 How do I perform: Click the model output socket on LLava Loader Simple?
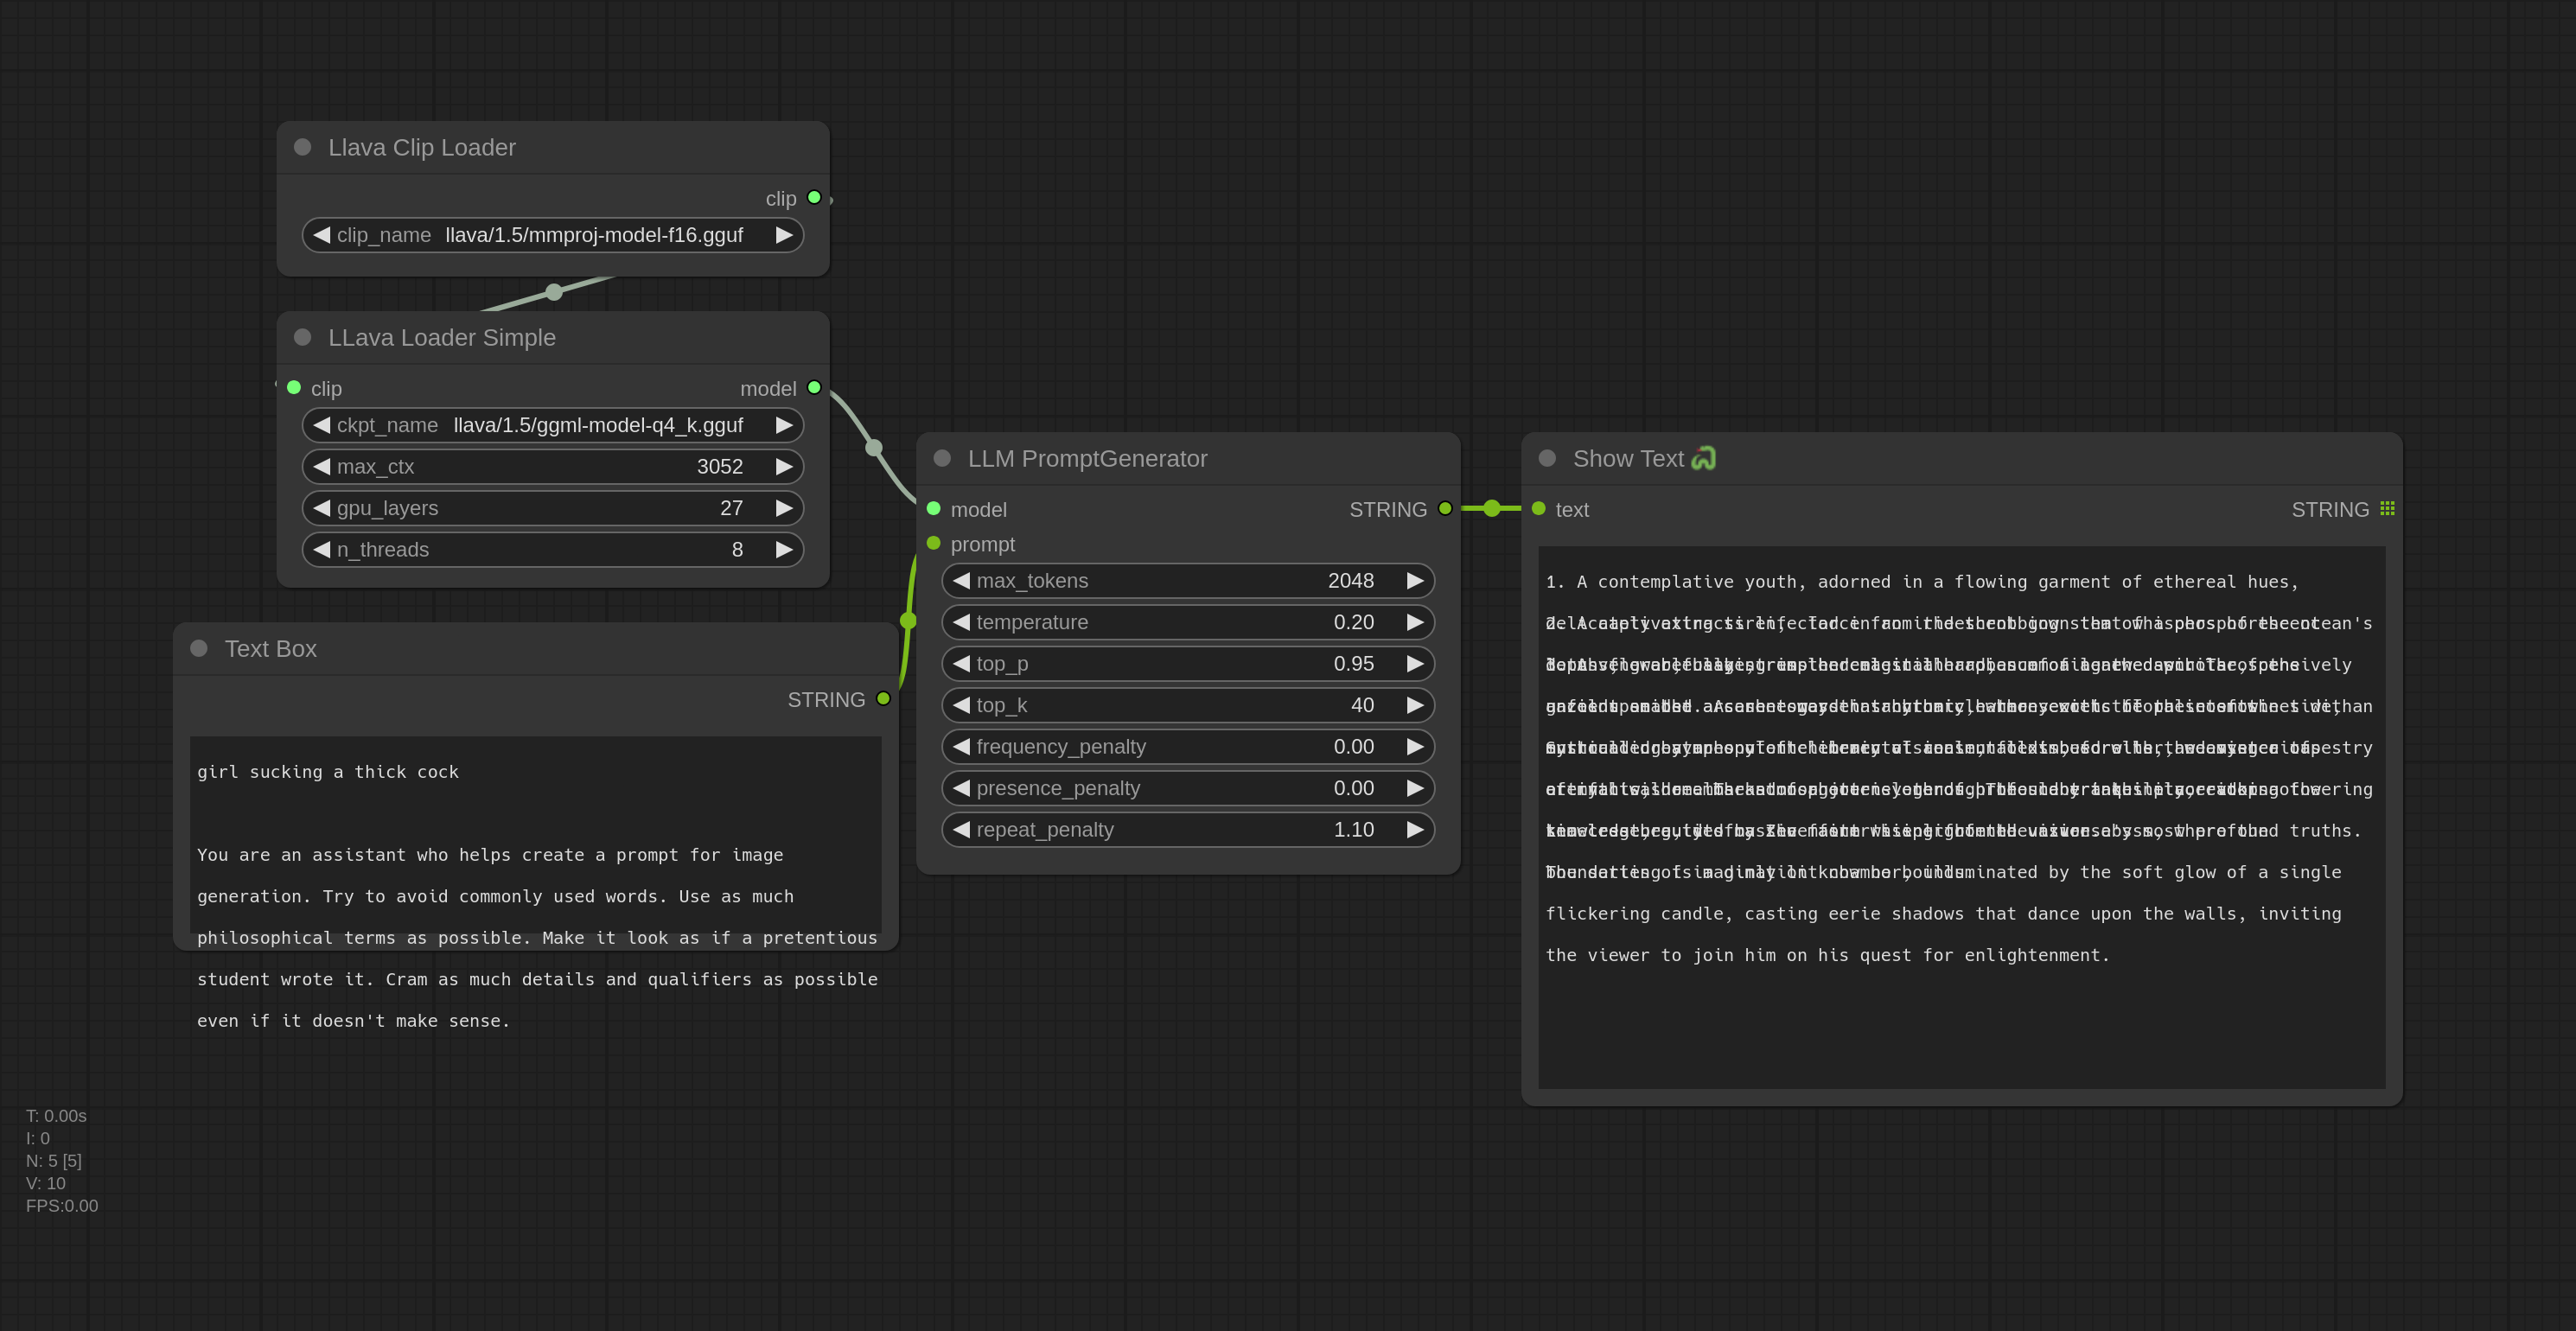pos(814,387)
